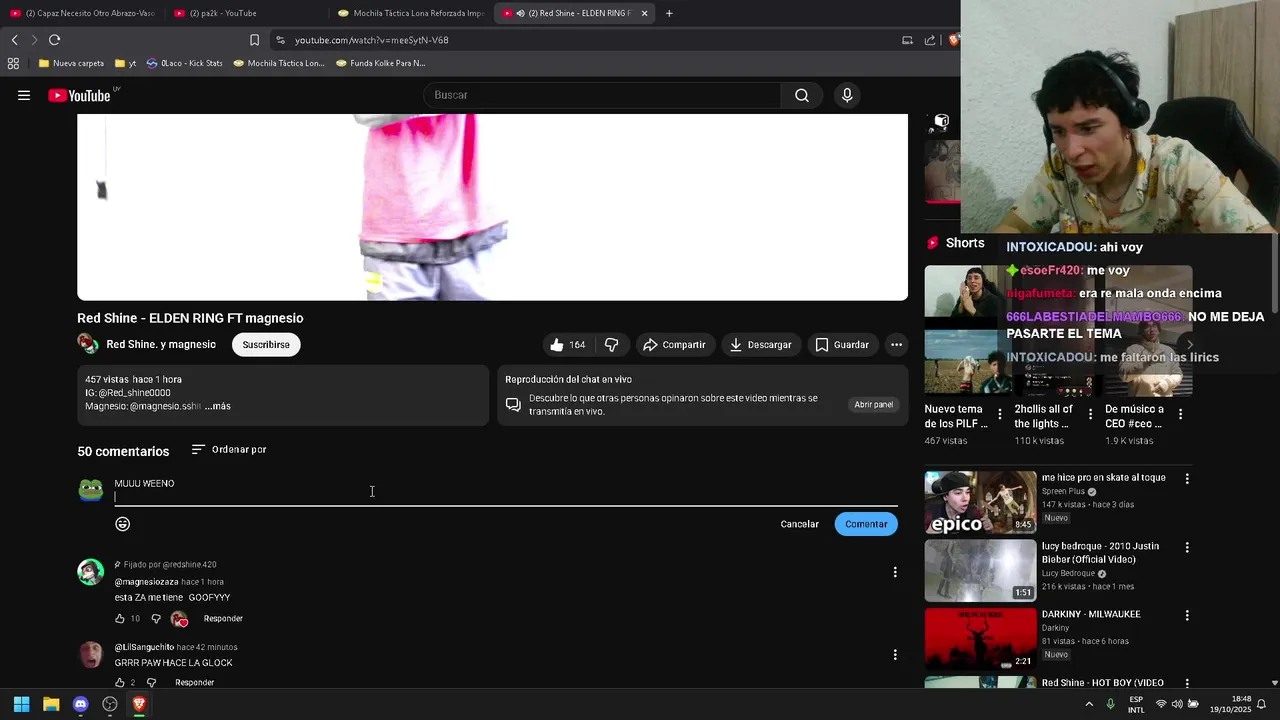Dislike the magnesiozaza pinned comment
Viewport: 1280px width, 720px height.
pyautogui.click(x=155, y=618)
